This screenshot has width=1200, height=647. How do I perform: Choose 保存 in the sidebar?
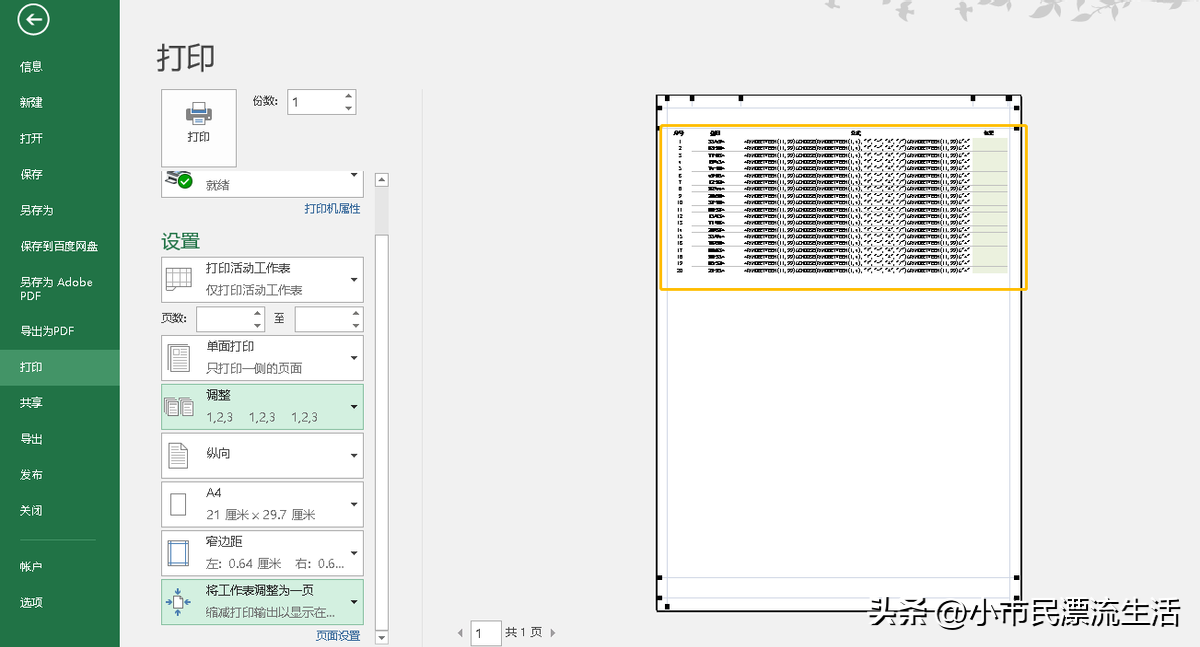click(x=31, y=175)
